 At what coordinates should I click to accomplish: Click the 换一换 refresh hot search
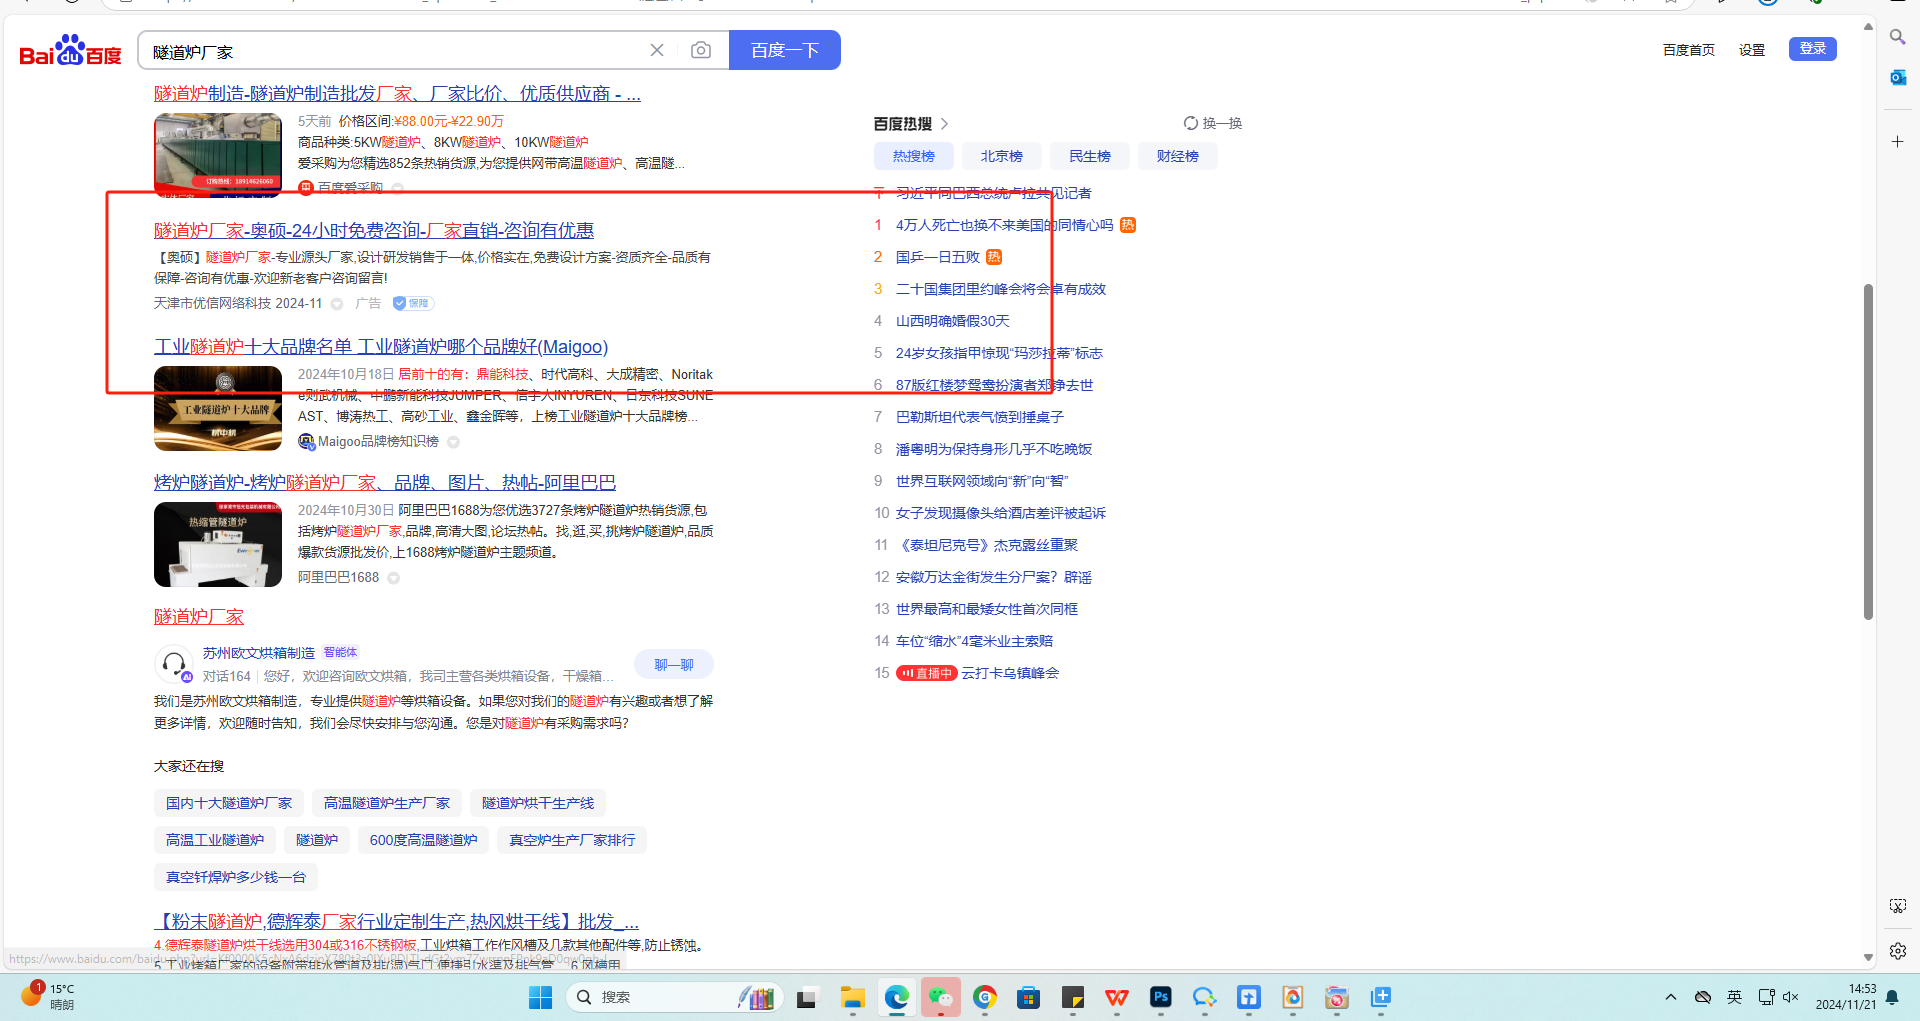1212,123
